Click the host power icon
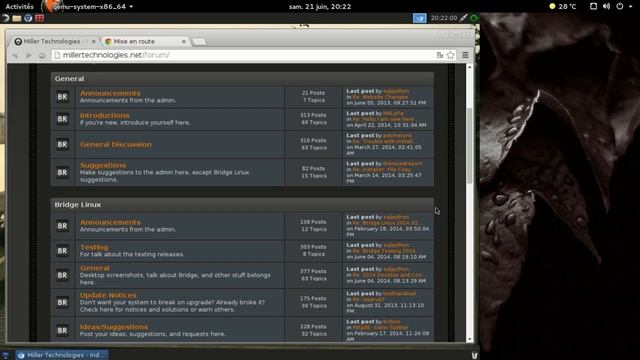 click(x=620, y=6)
